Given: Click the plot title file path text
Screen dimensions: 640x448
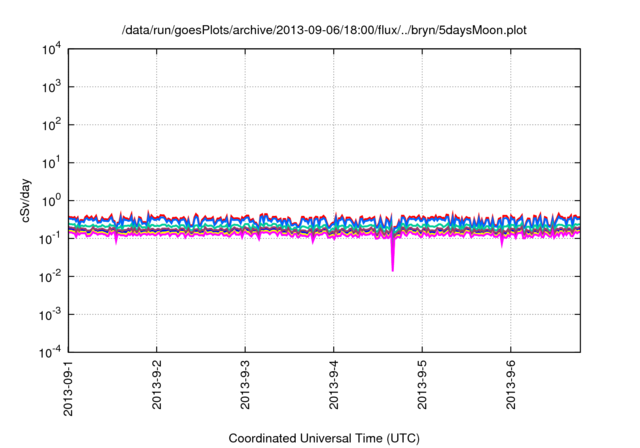Looking at the screenshot, I should pyautogui.click(x=324, y=30).
